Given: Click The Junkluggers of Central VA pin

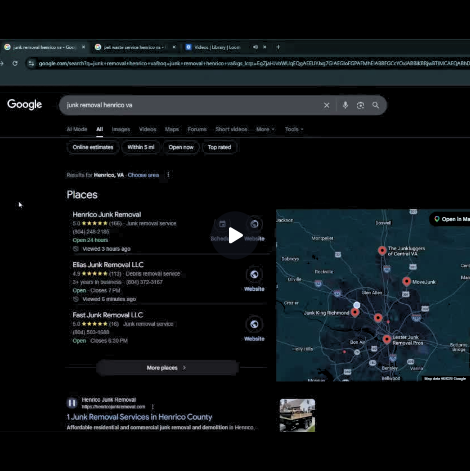Looking at the screenshot, I should 382,250.
